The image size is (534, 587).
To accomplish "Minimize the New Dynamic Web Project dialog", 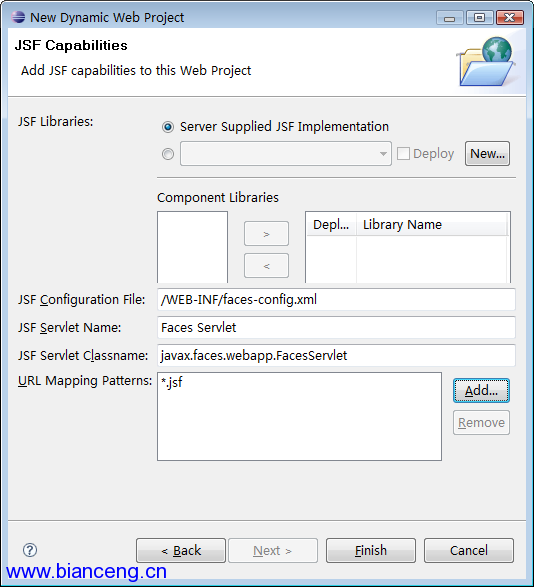I will click(x=450, y=18).
